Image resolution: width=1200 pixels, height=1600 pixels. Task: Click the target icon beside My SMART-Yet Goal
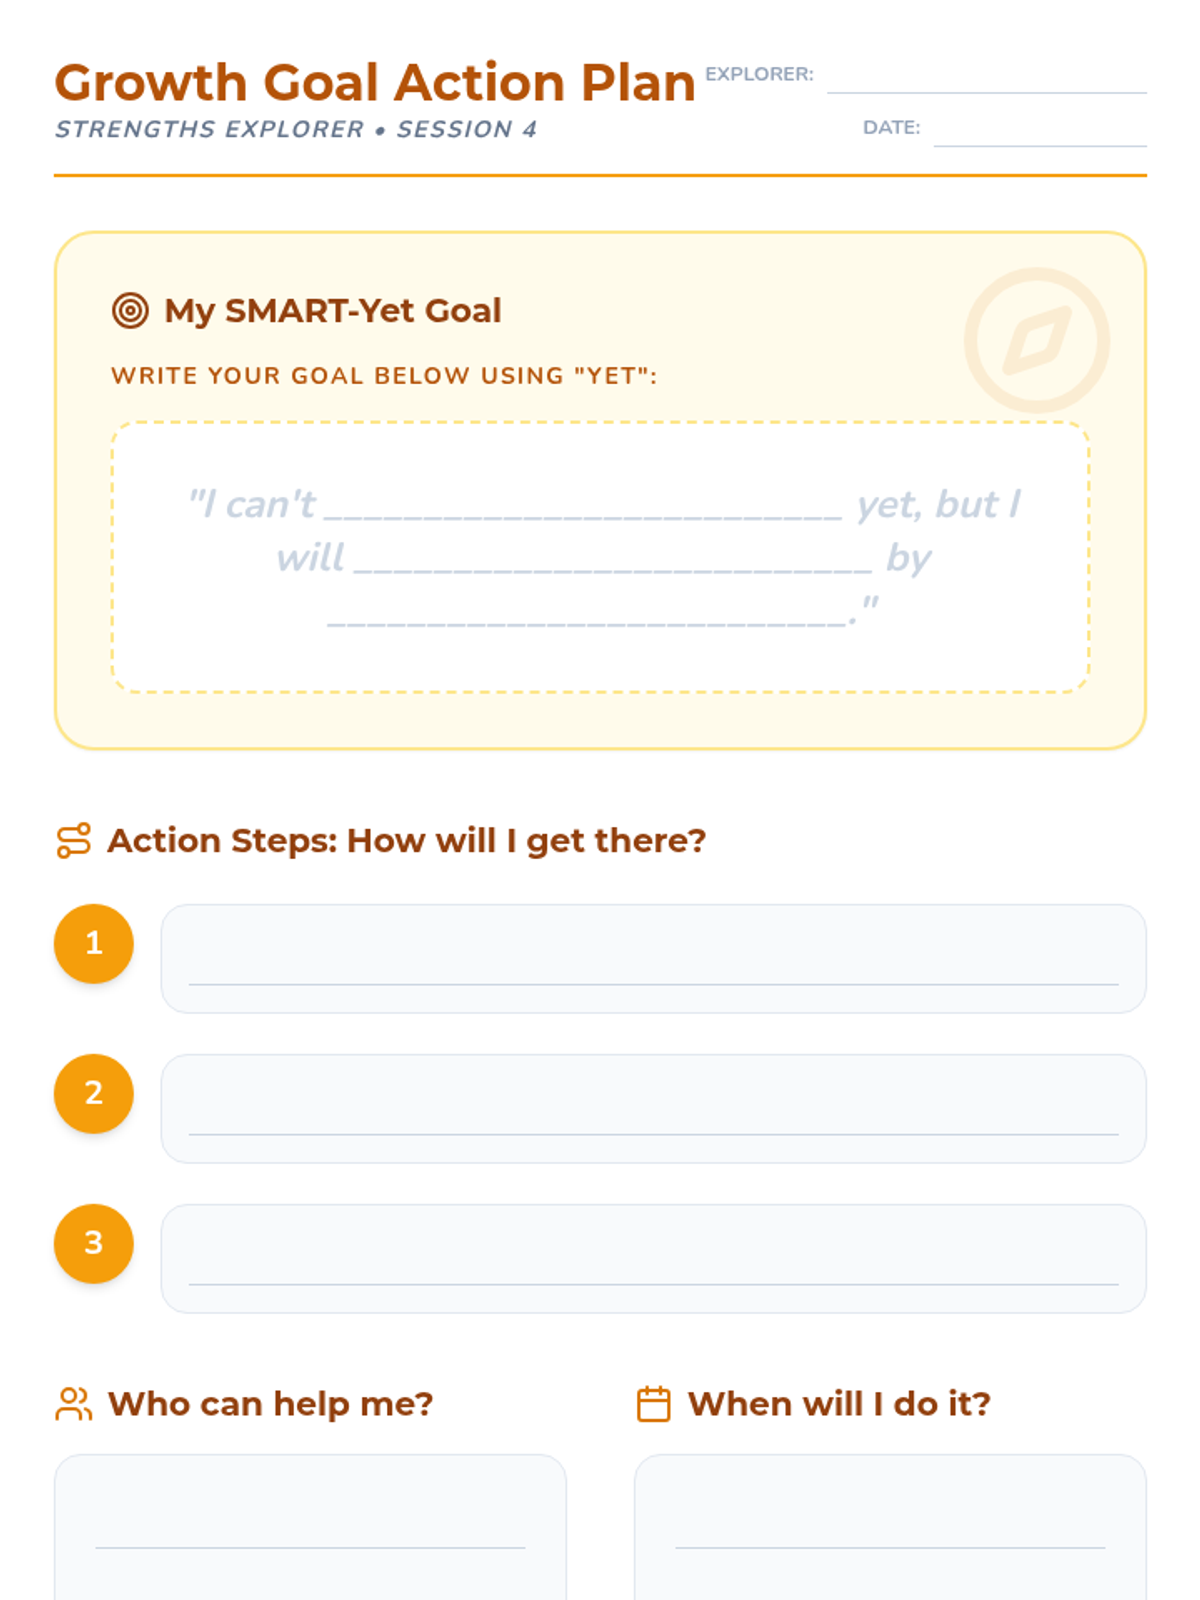130,311
